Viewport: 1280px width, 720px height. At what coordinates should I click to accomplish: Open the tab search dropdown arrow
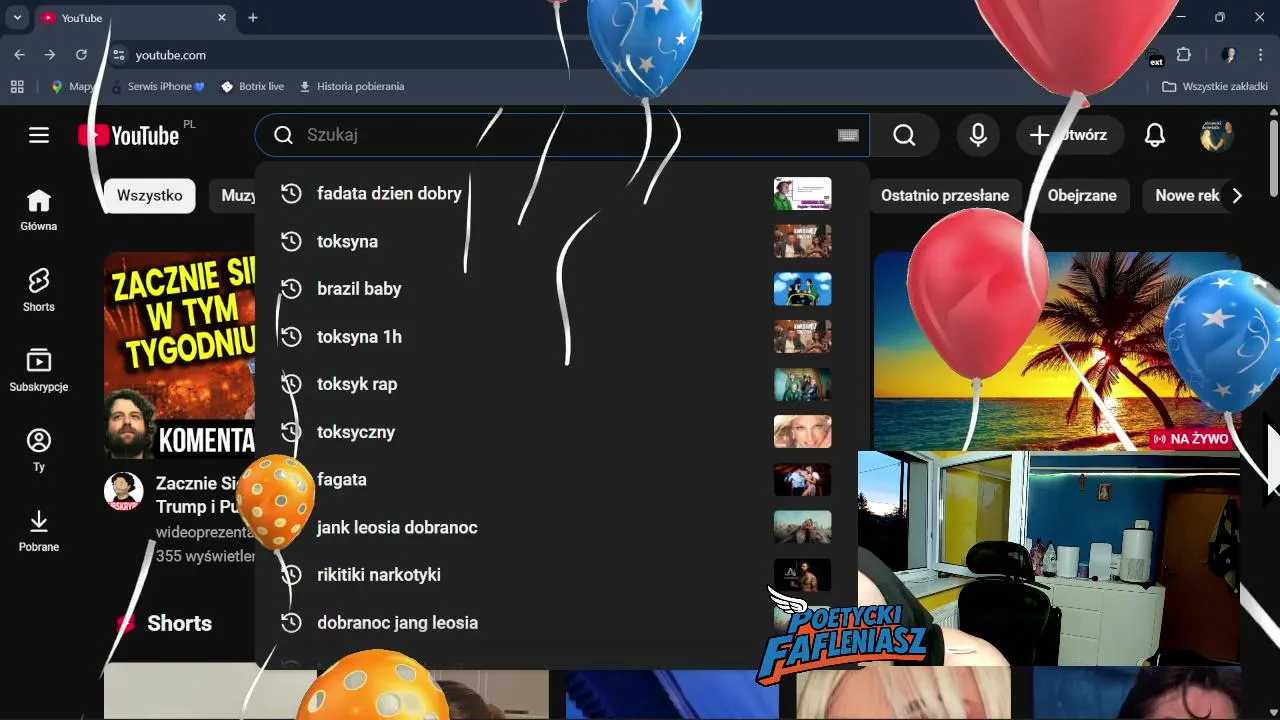click(17, 18)
